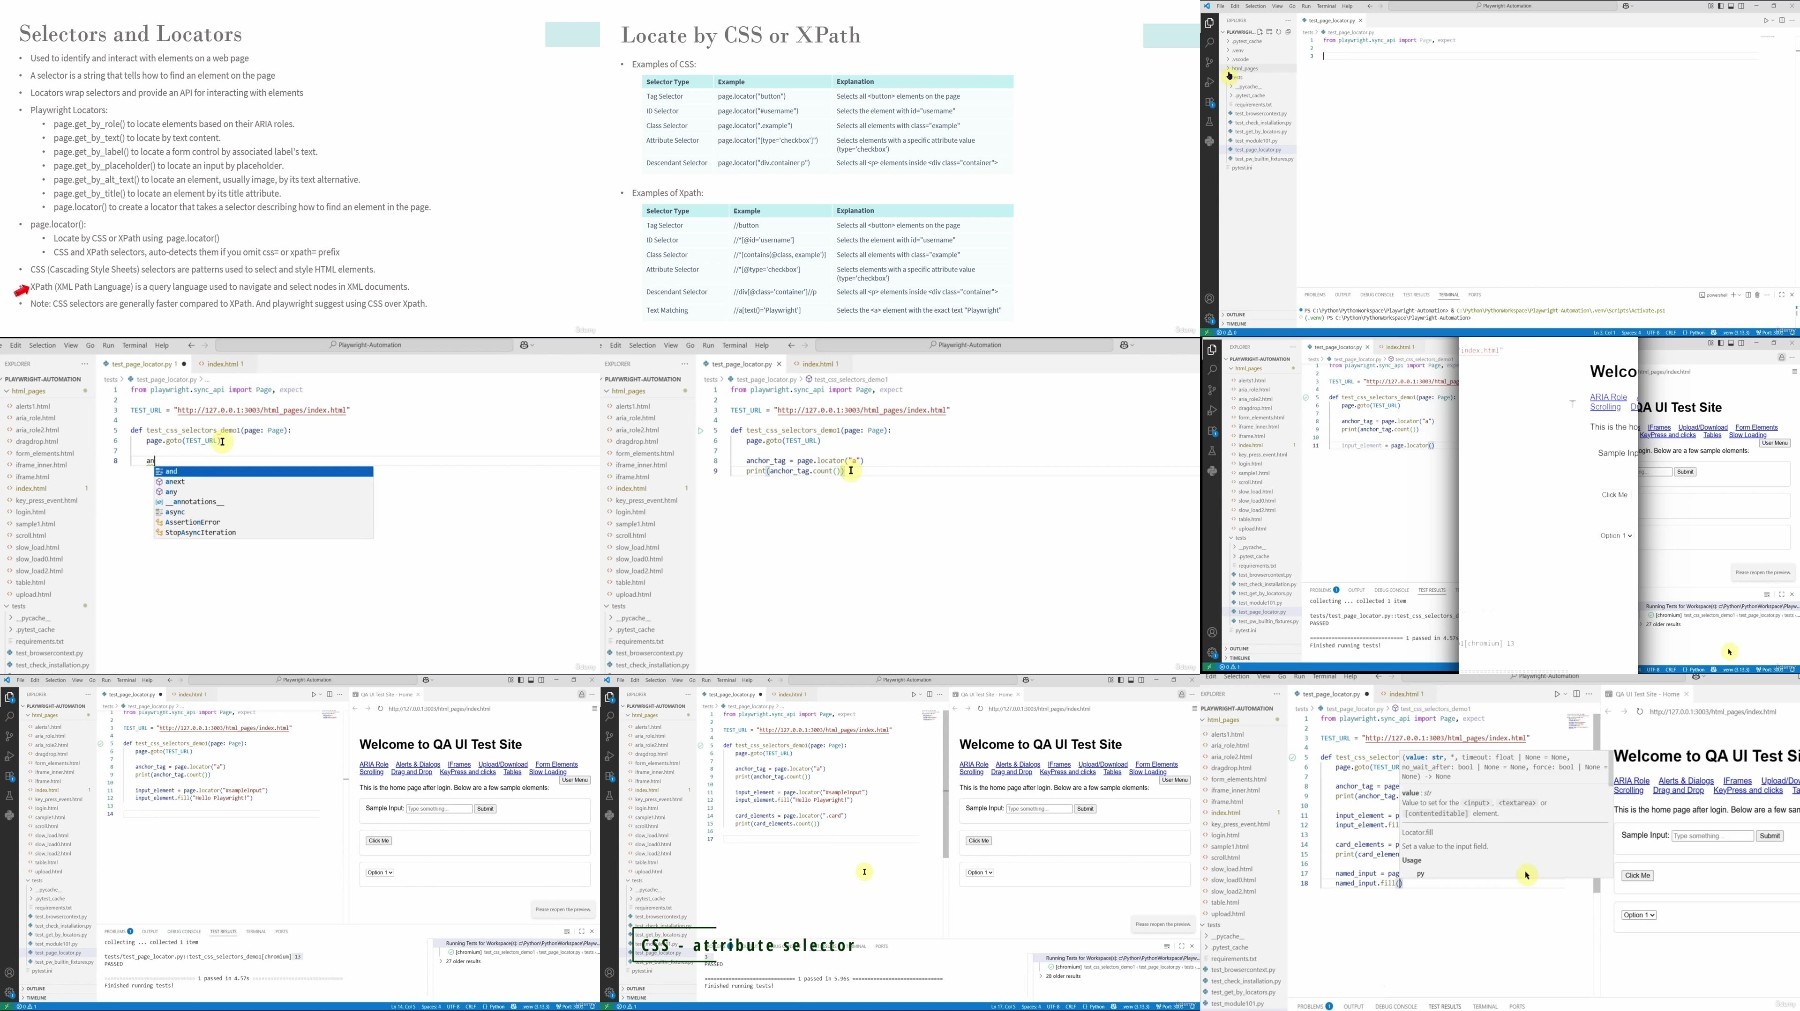Viewport: 1800px width, 1011px height.
Task: Toggle Primary Side Bar in the 14-line-code window title bar
Action: click(x=521, y=680)
